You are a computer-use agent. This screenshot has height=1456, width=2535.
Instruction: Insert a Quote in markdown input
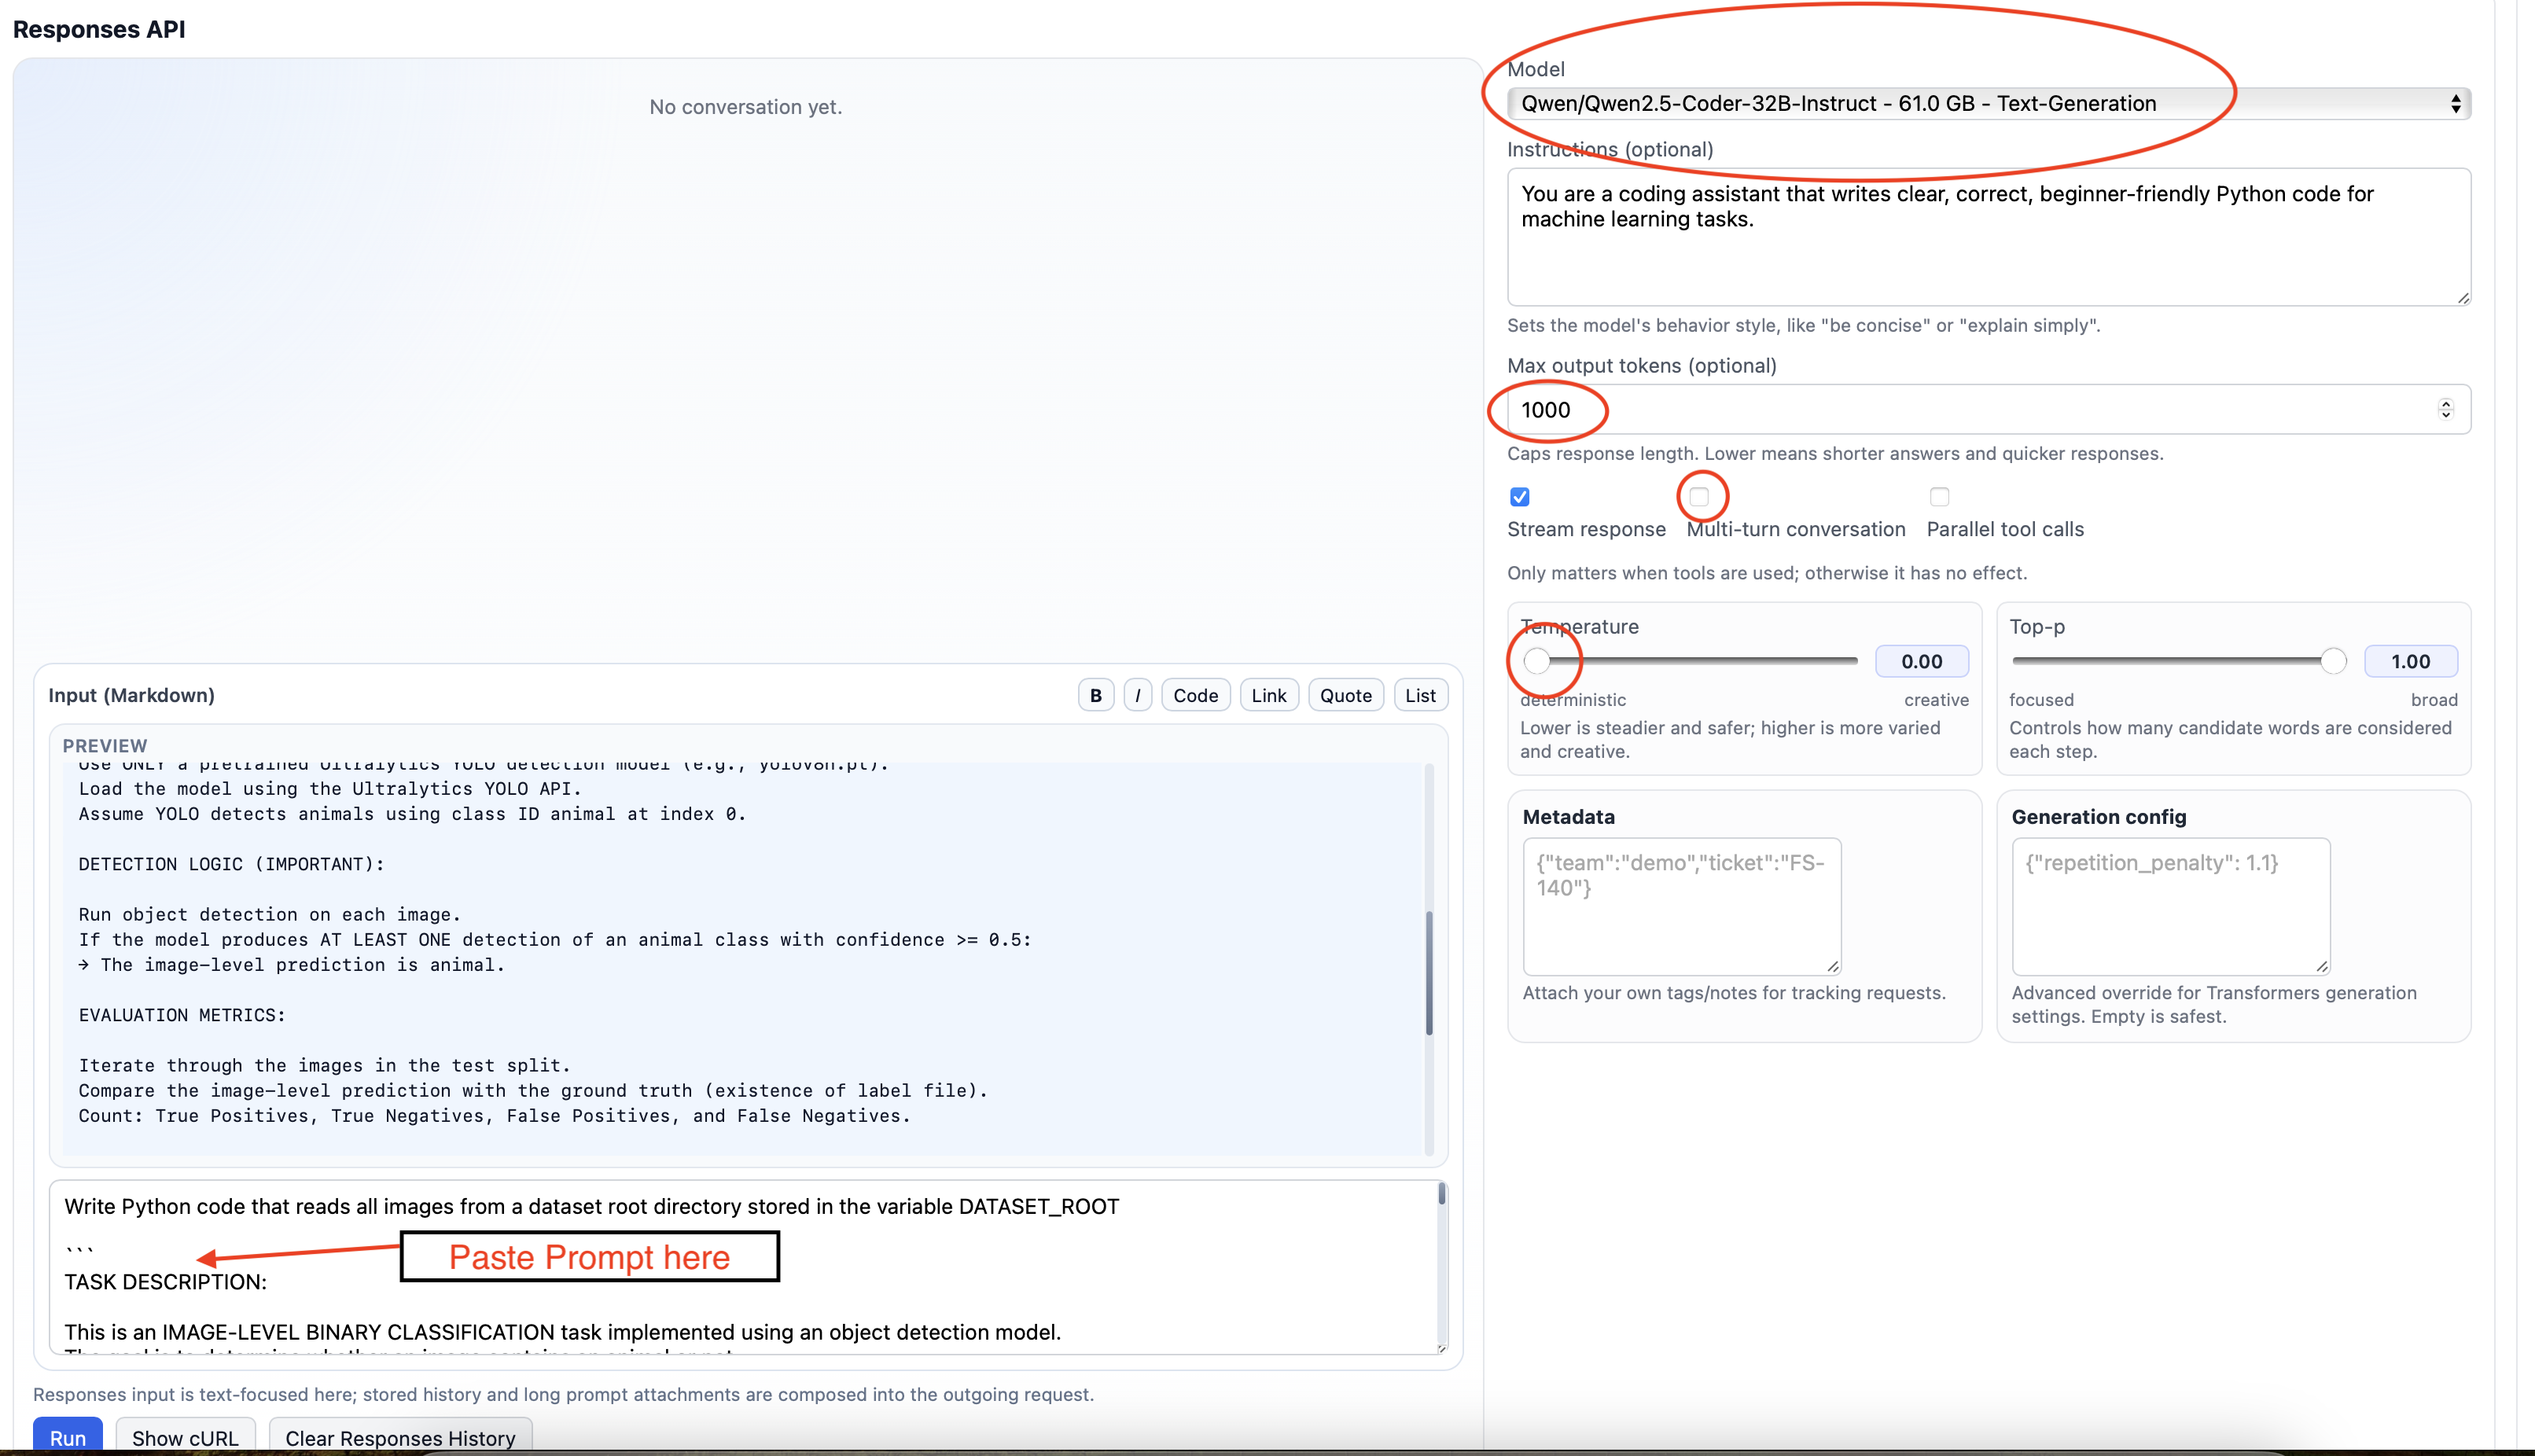point(1345,695)
